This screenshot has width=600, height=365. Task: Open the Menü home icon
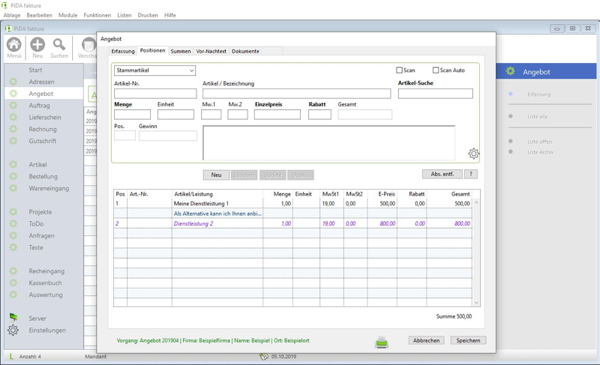(x=14, y=45)
